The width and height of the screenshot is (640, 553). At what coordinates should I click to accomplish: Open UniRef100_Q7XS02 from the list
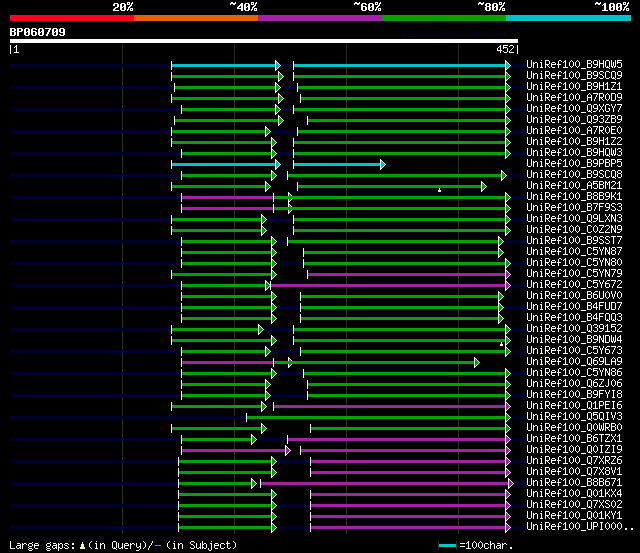(x=574, y=505)
